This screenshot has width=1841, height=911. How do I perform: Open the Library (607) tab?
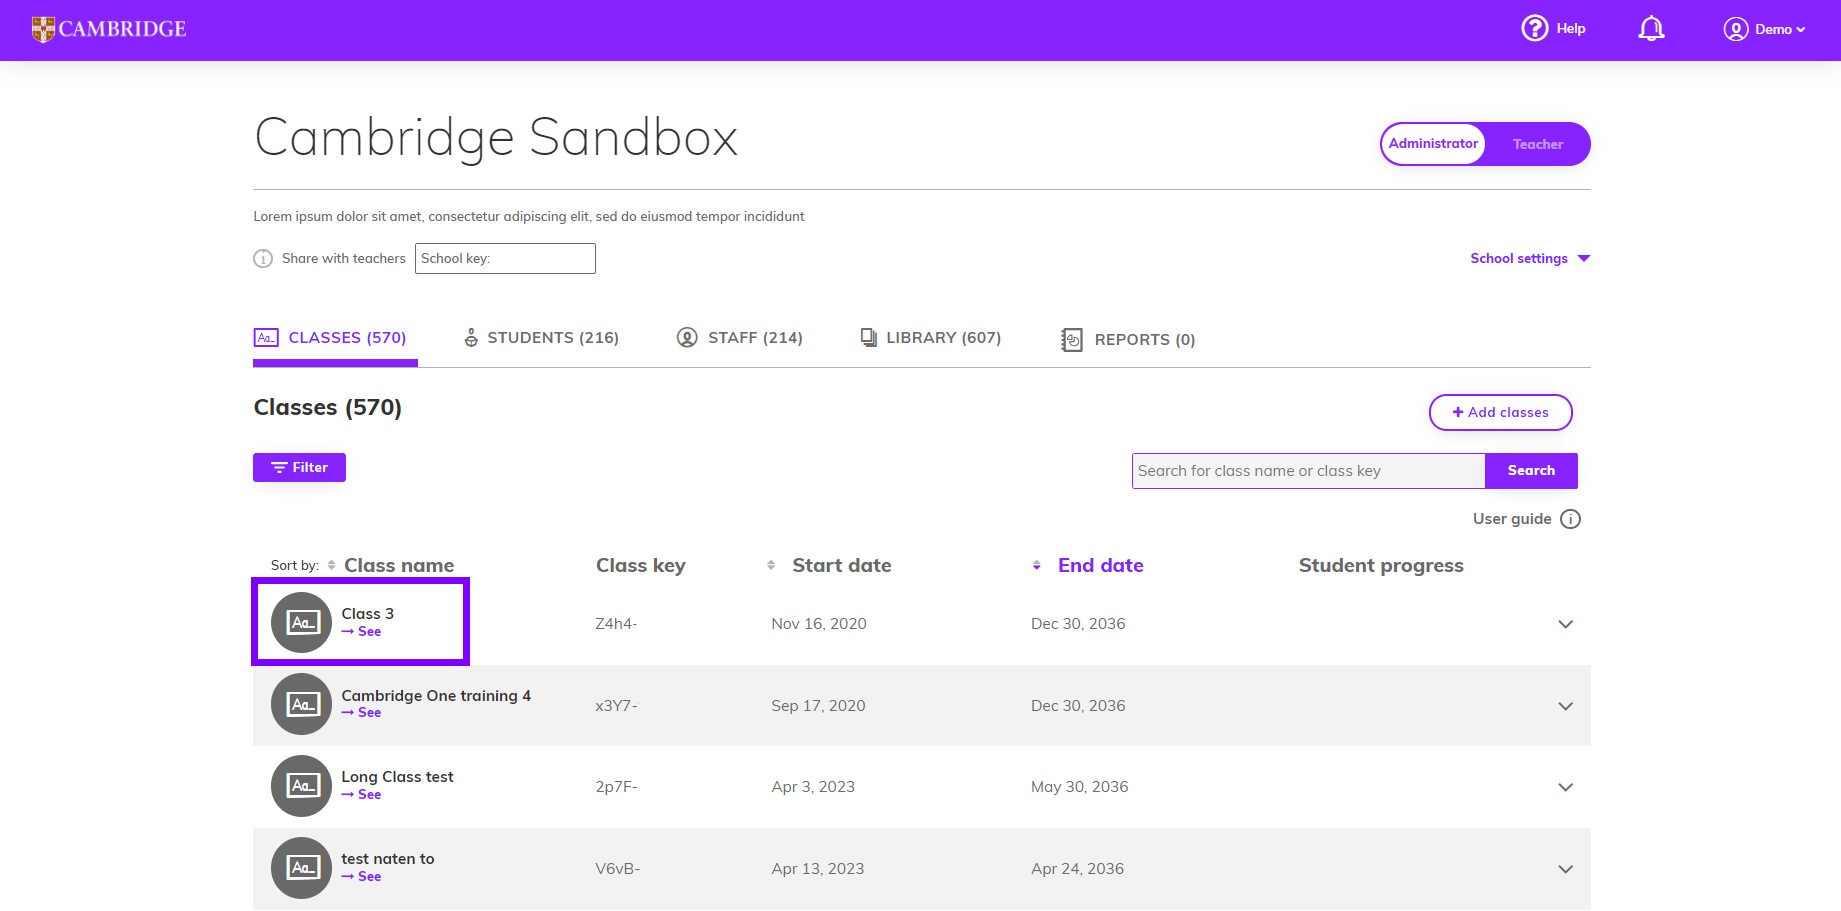click(x=931, y=338)
